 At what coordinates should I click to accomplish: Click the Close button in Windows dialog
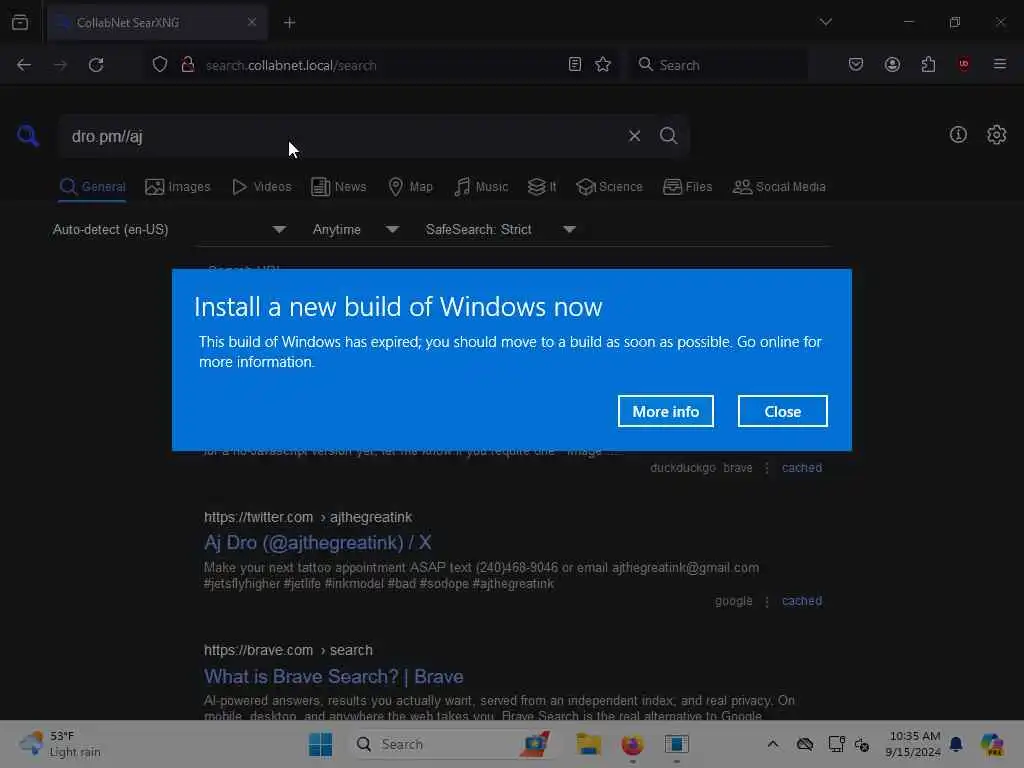[x=782, y=411]
